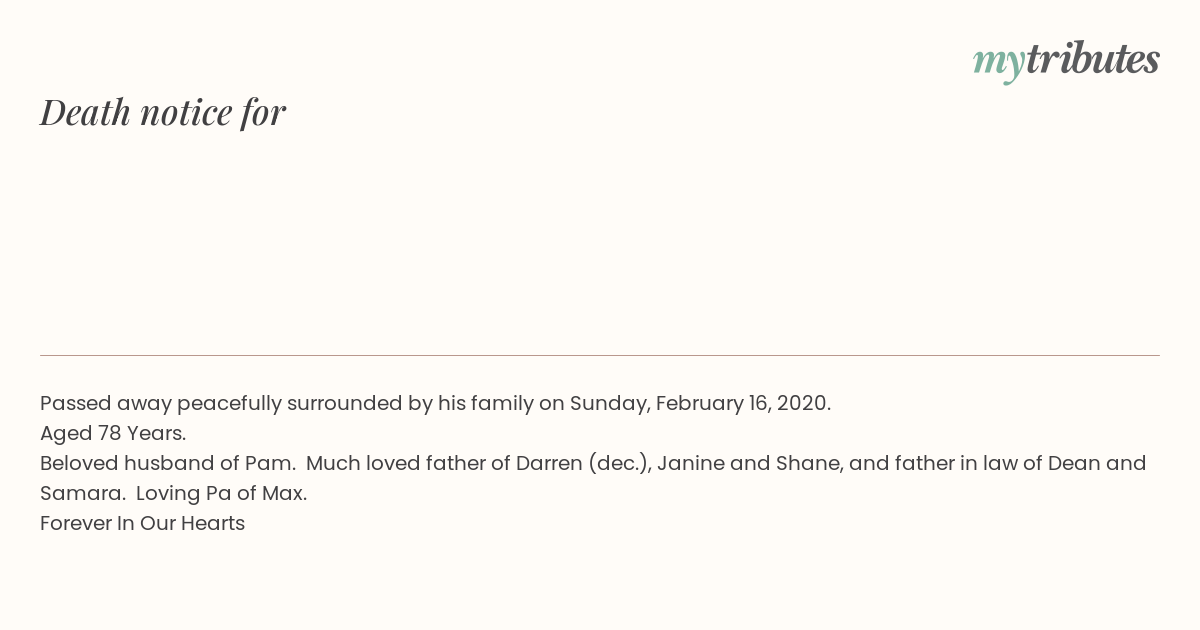The width and height of the screenshot is (1200, 630).
Task: Click the gray "tributes" word in logo
Action: point(1092,59)
